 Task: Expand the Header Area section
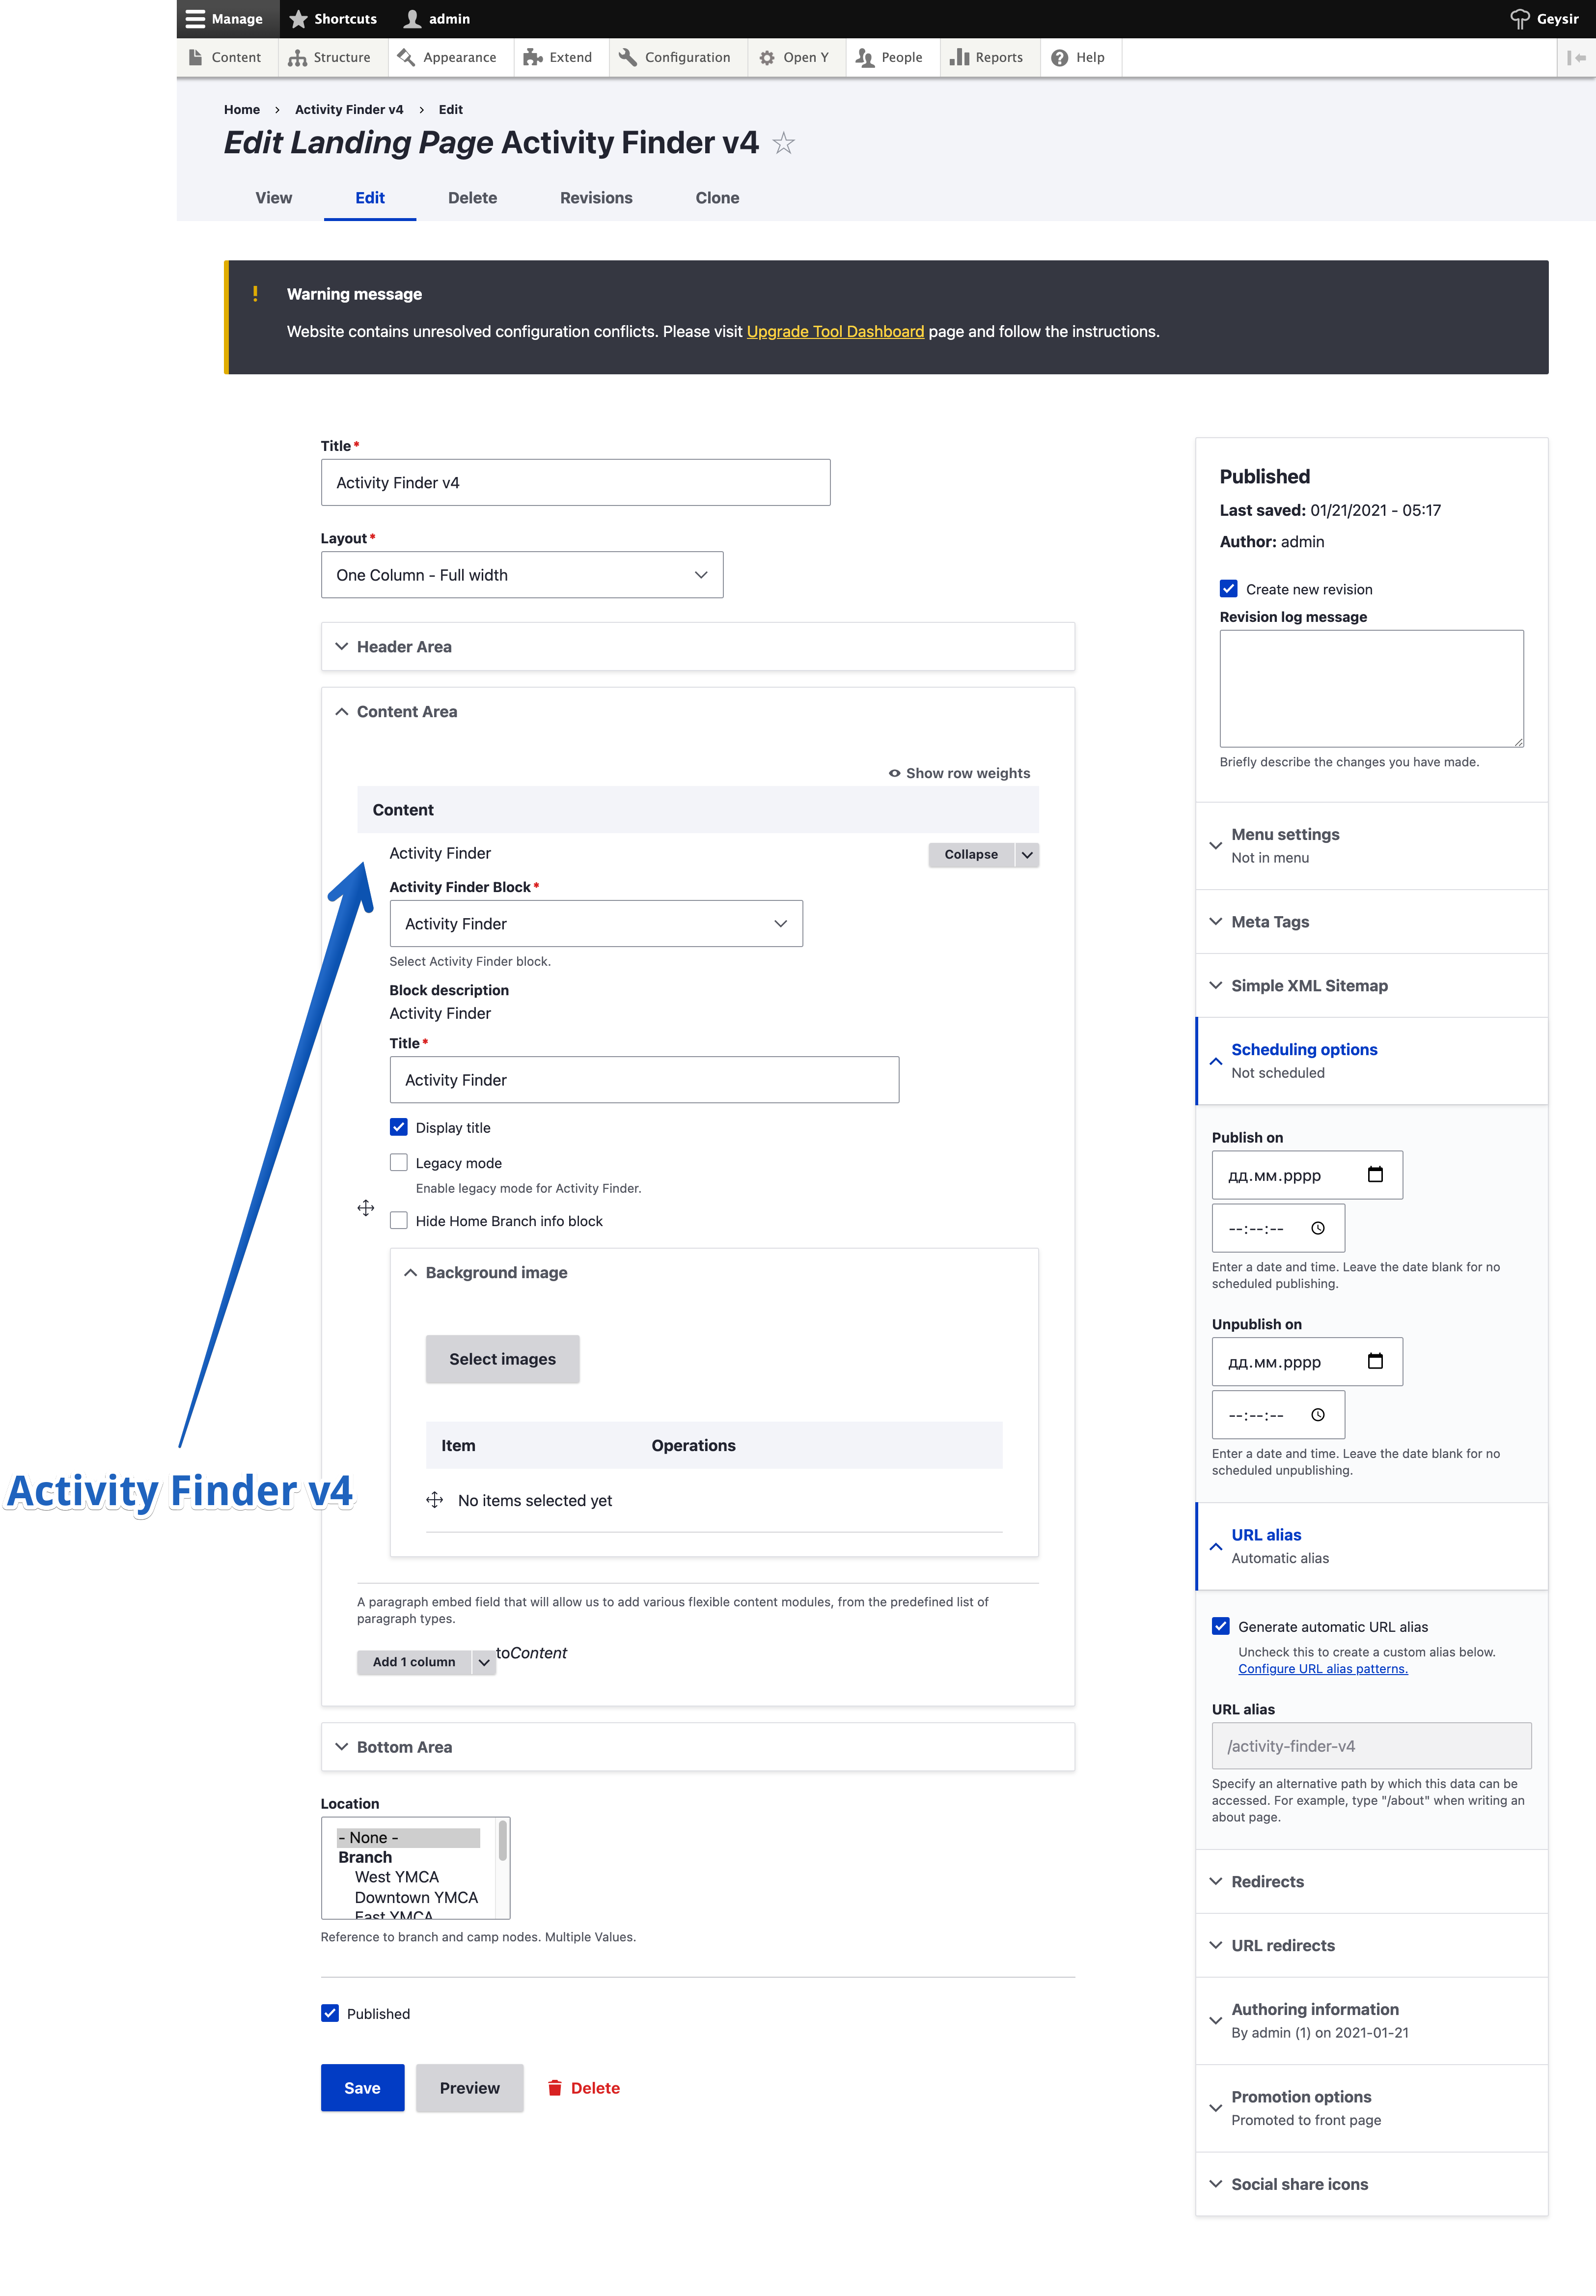[x=698, y=647]
